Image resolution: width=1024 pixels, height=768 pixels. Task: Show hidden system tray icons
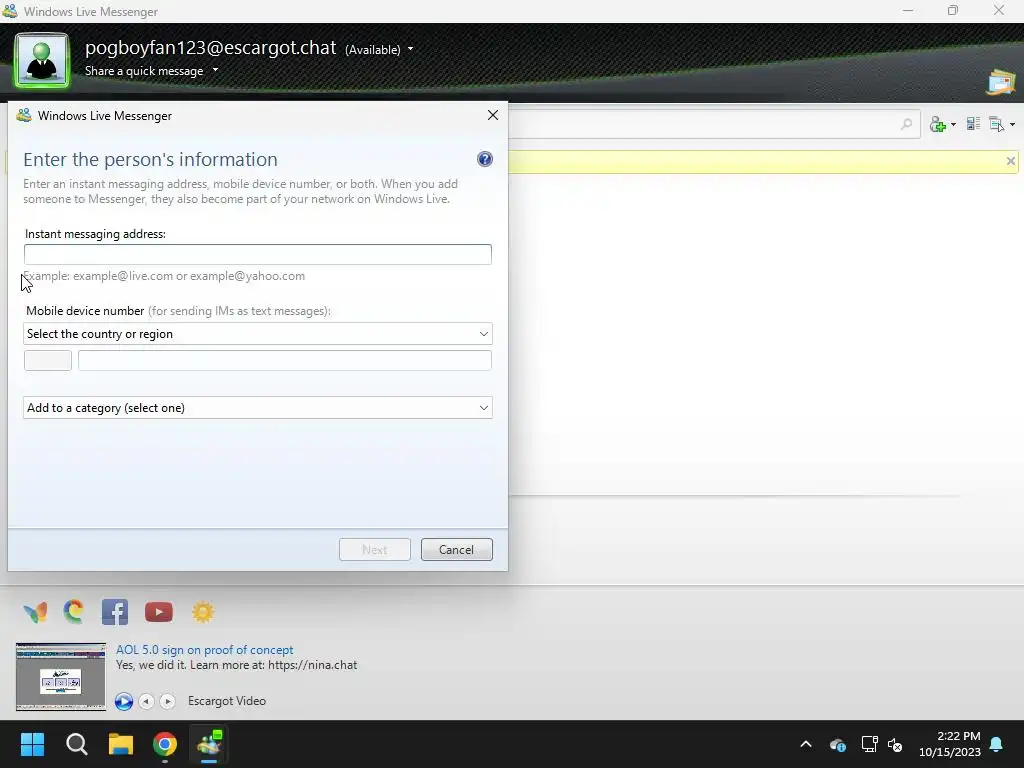coord(806,744)
